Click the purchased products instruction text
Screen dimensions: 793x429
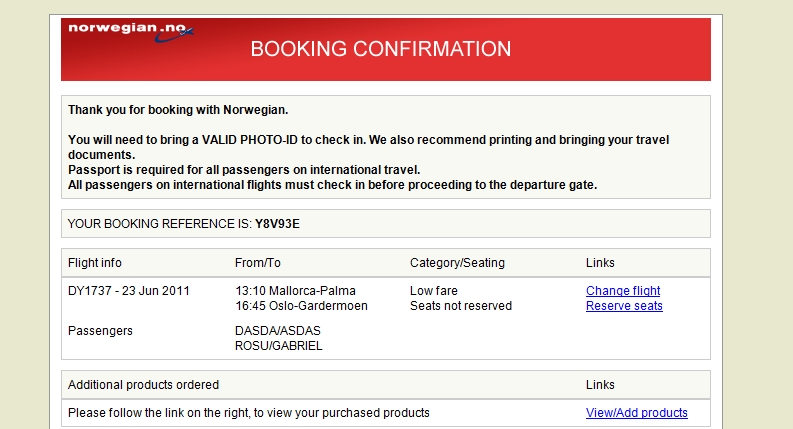click(249, 413)
